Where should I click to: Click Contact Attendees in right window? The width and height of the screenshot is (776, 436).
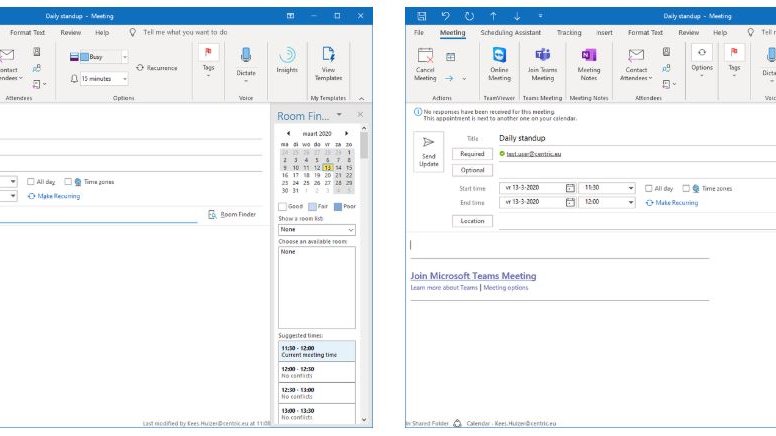(x=636, y=64)
